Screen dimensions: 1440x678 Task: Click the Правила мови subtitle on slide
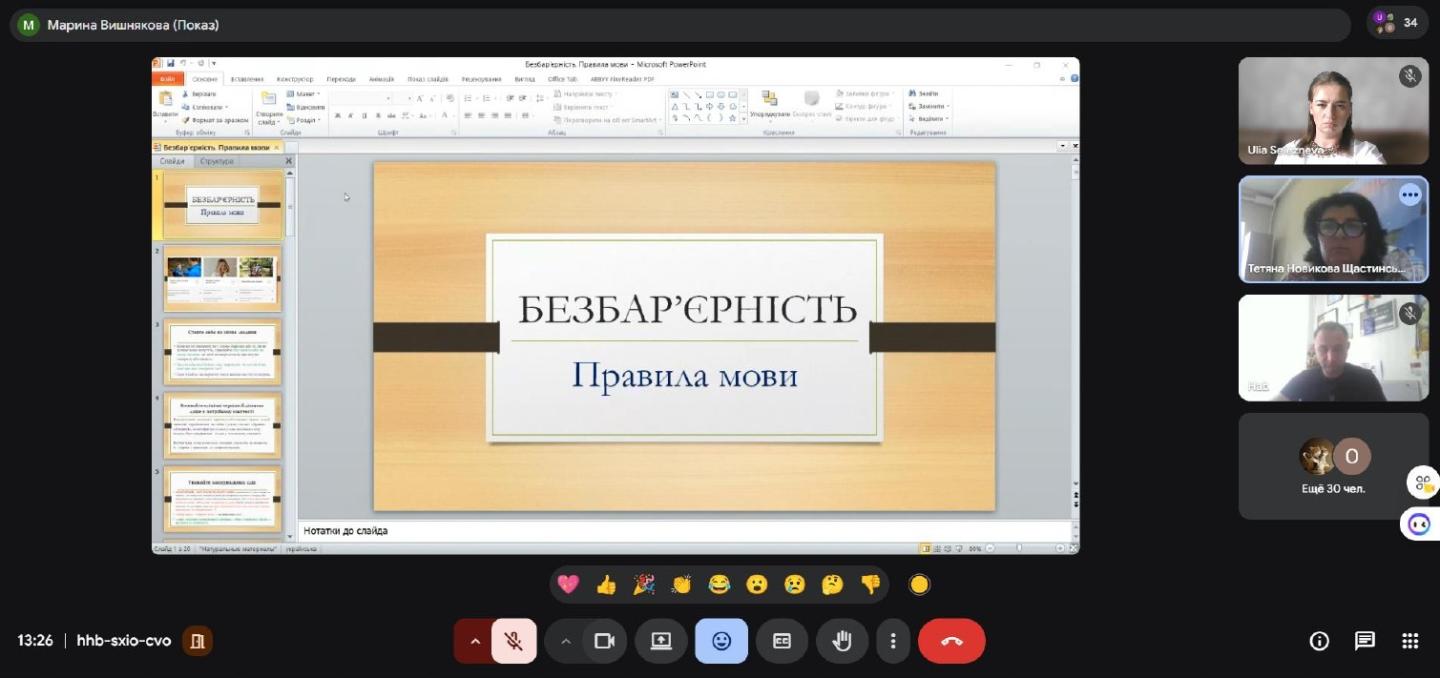click(685, 376)
